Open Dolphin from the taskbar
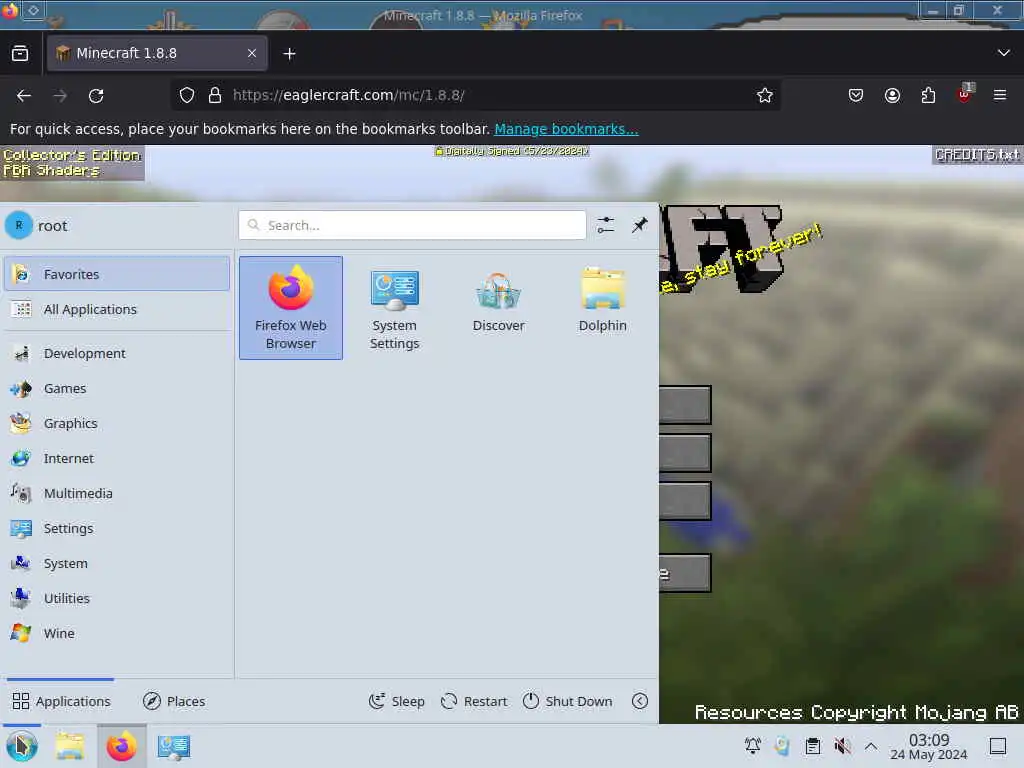The width and height of the screenshot is (1024, 768). (70, 746)
